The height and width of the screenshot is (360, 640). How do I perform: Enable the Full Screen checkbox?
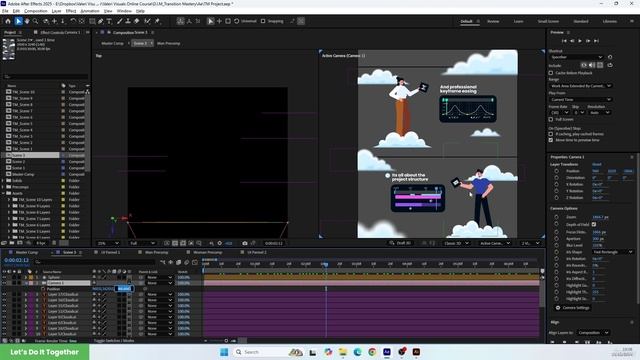point(551,120)
